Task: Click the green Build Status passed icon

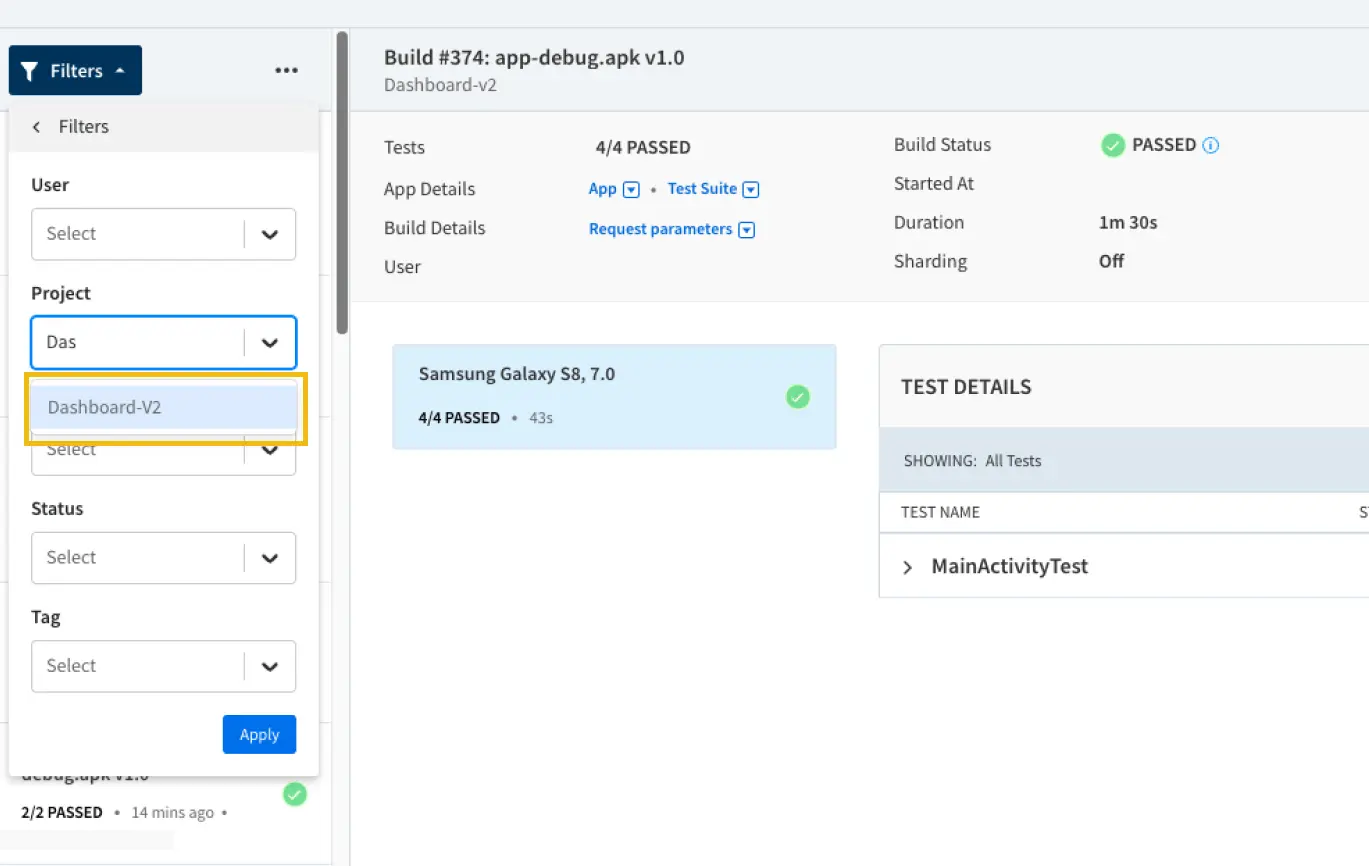Action: 1113,146
